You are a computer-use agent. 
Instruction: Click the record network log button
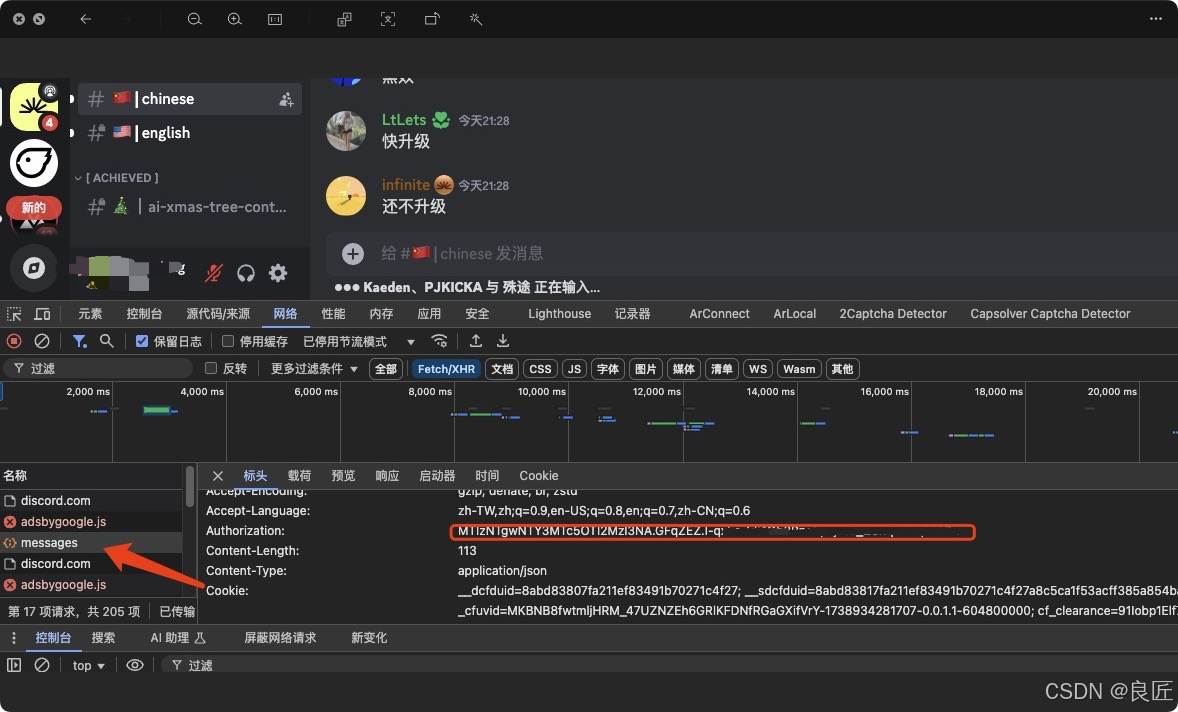[14, 341]
